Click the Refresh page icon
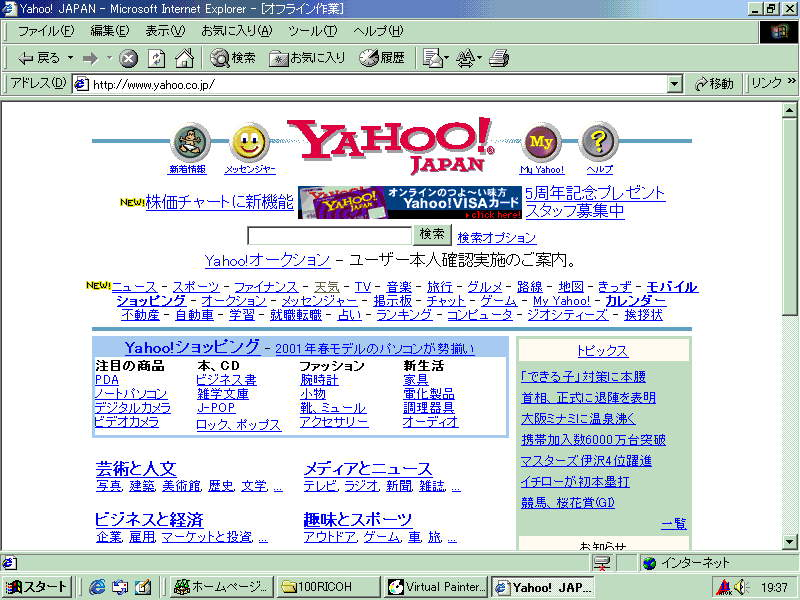800x600 pixels. click(156, 59)
